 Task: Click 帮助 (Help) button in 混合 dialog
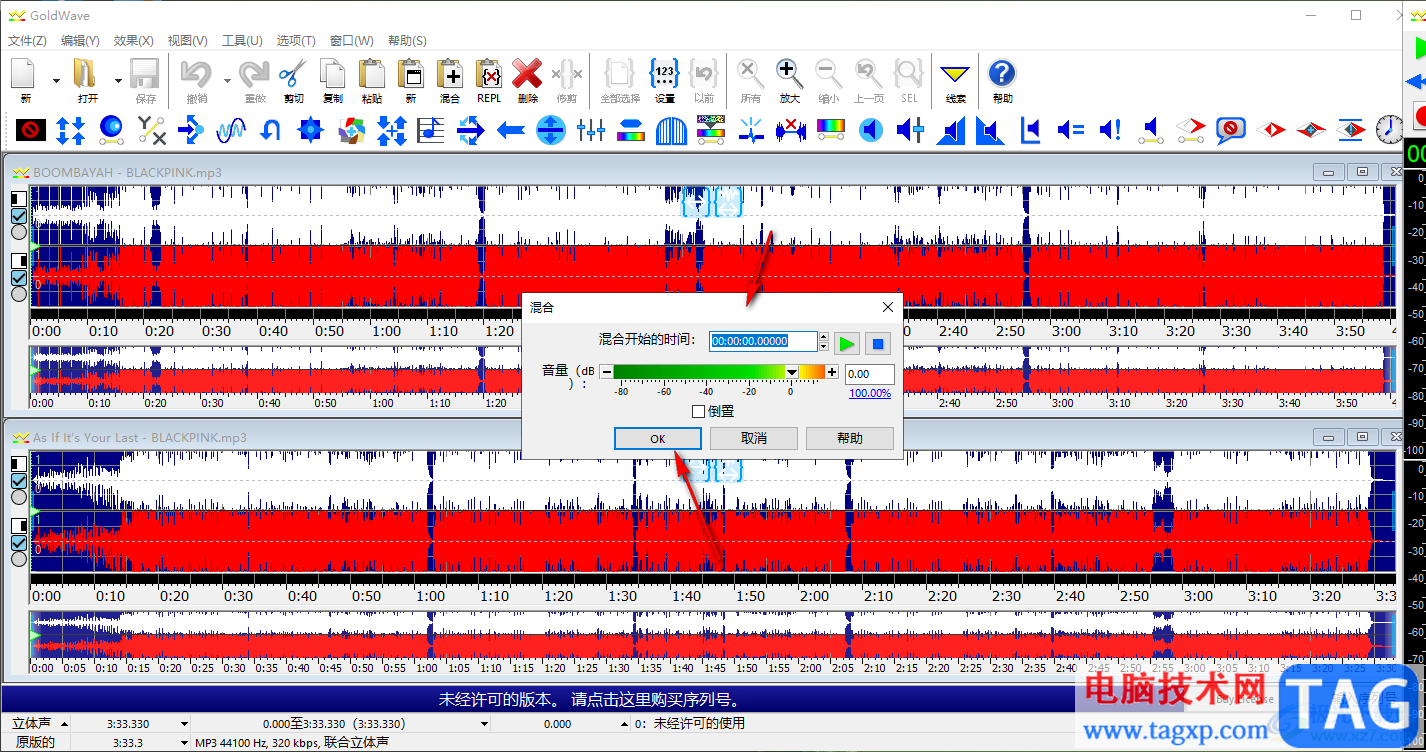(x=850, y=438)
